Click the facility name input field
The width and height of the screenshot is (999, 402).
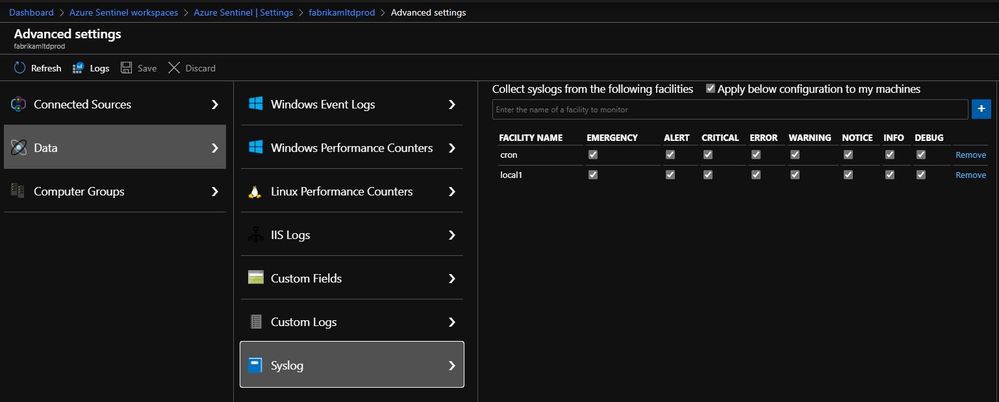(730, 110)
